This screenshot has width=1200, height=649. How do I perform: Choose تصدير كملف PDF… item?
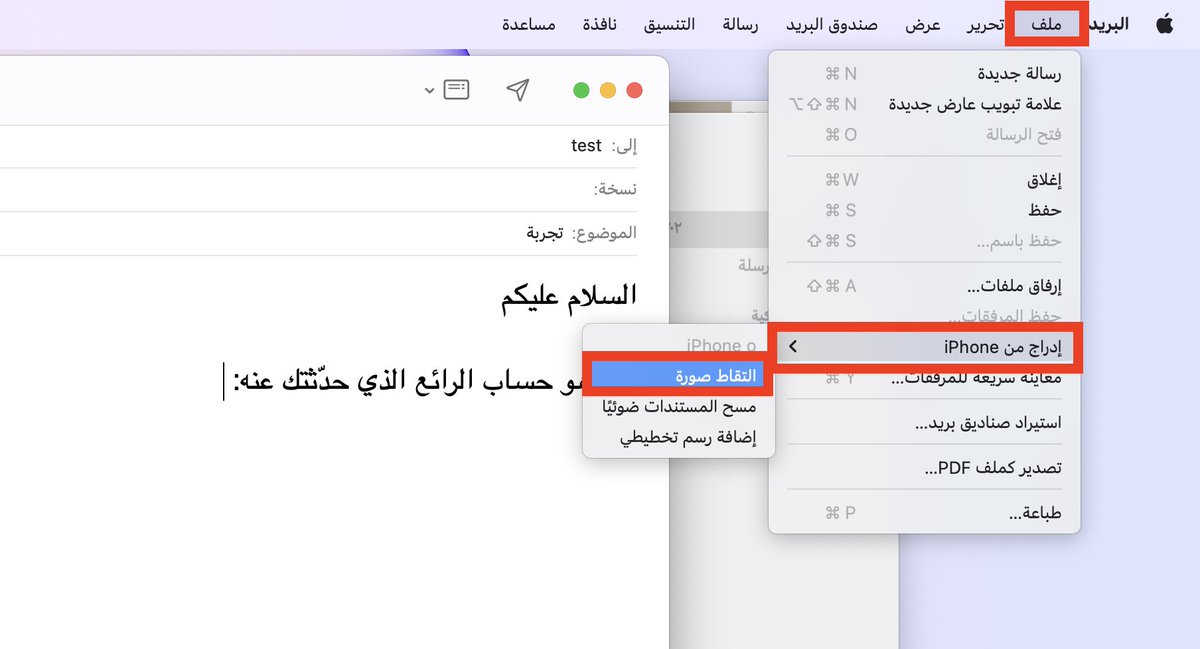tap(924, 468)
